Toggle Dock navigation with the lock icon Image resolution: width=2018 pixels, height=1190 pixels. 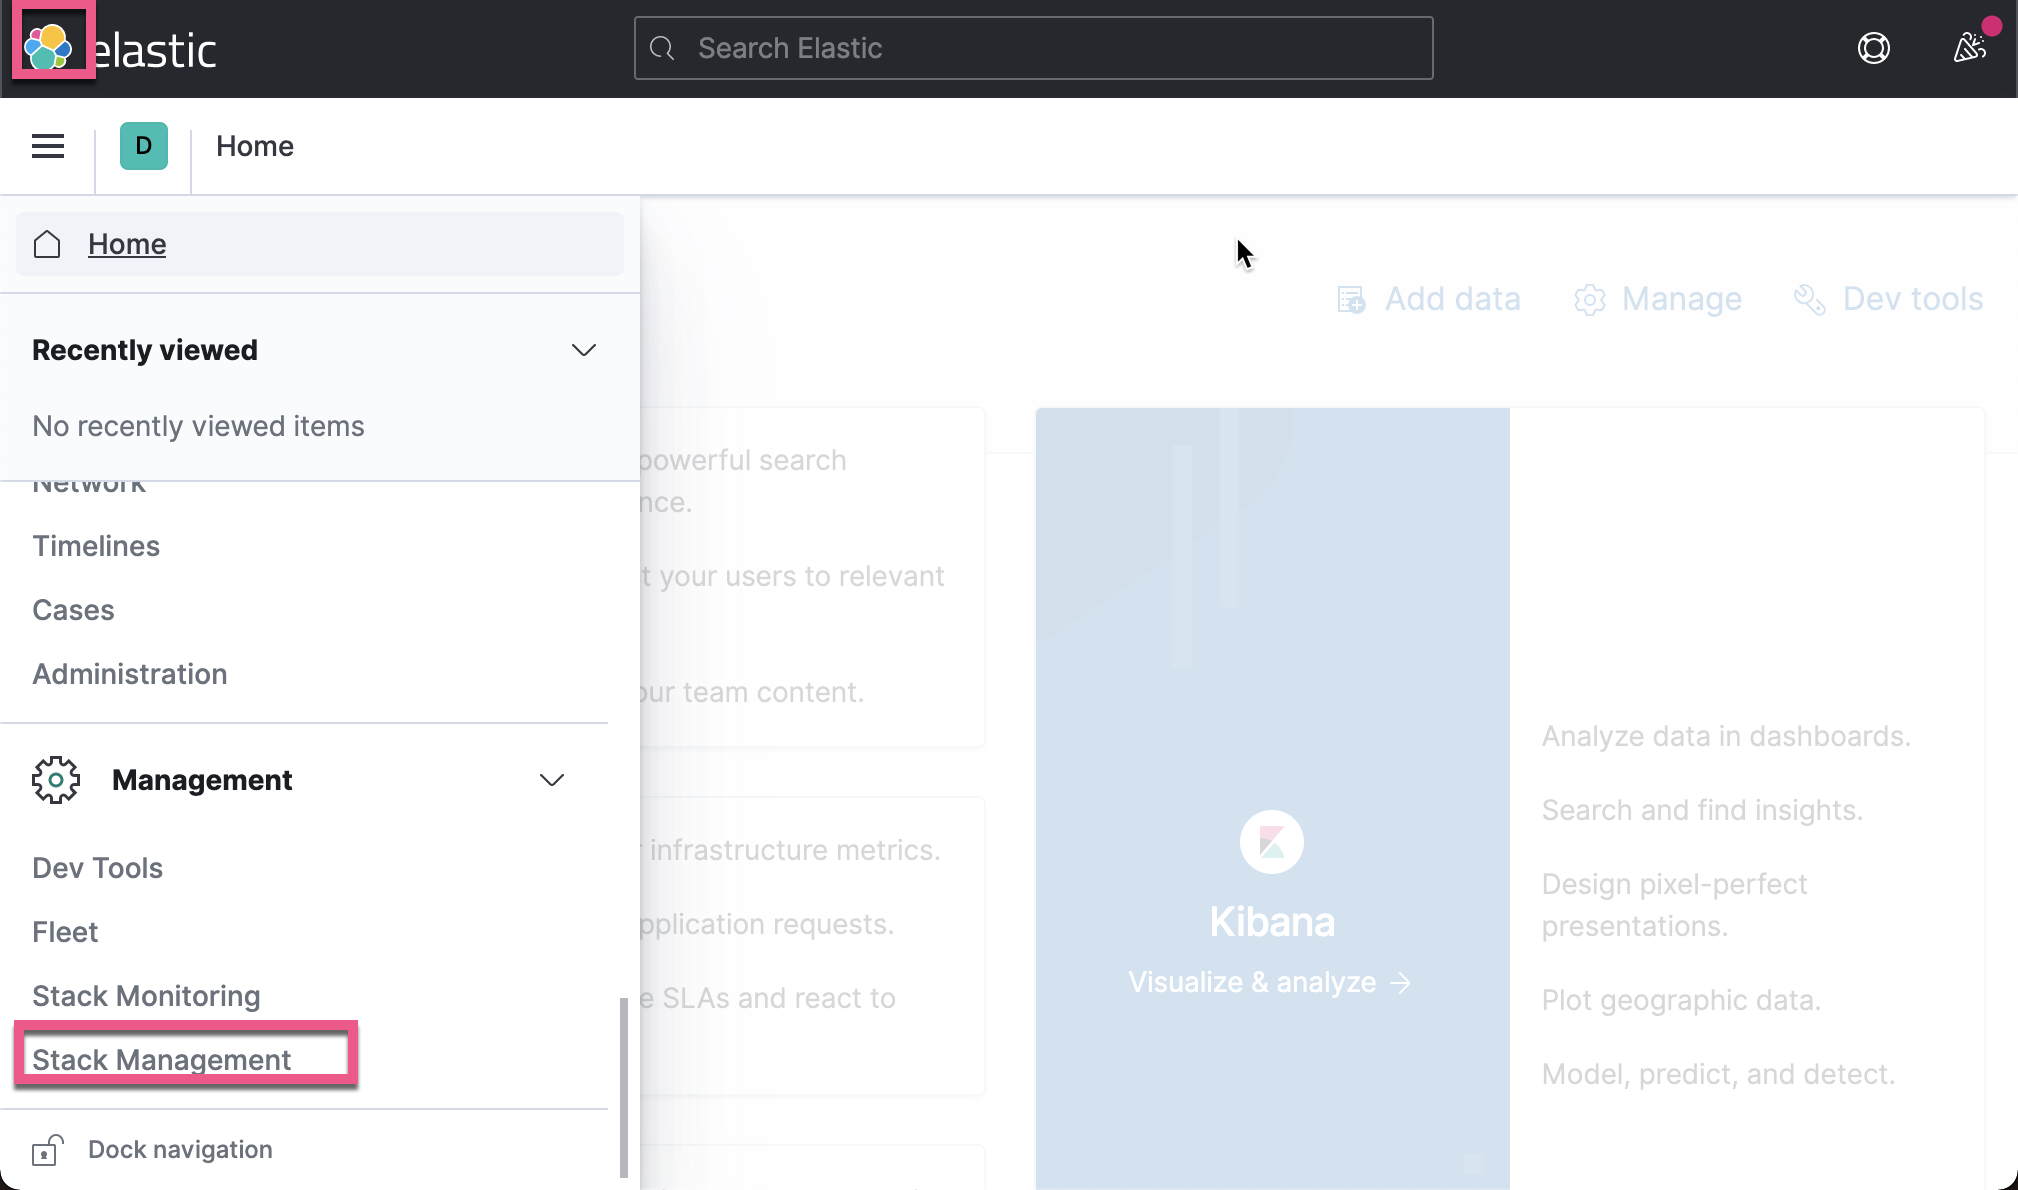49,1149
